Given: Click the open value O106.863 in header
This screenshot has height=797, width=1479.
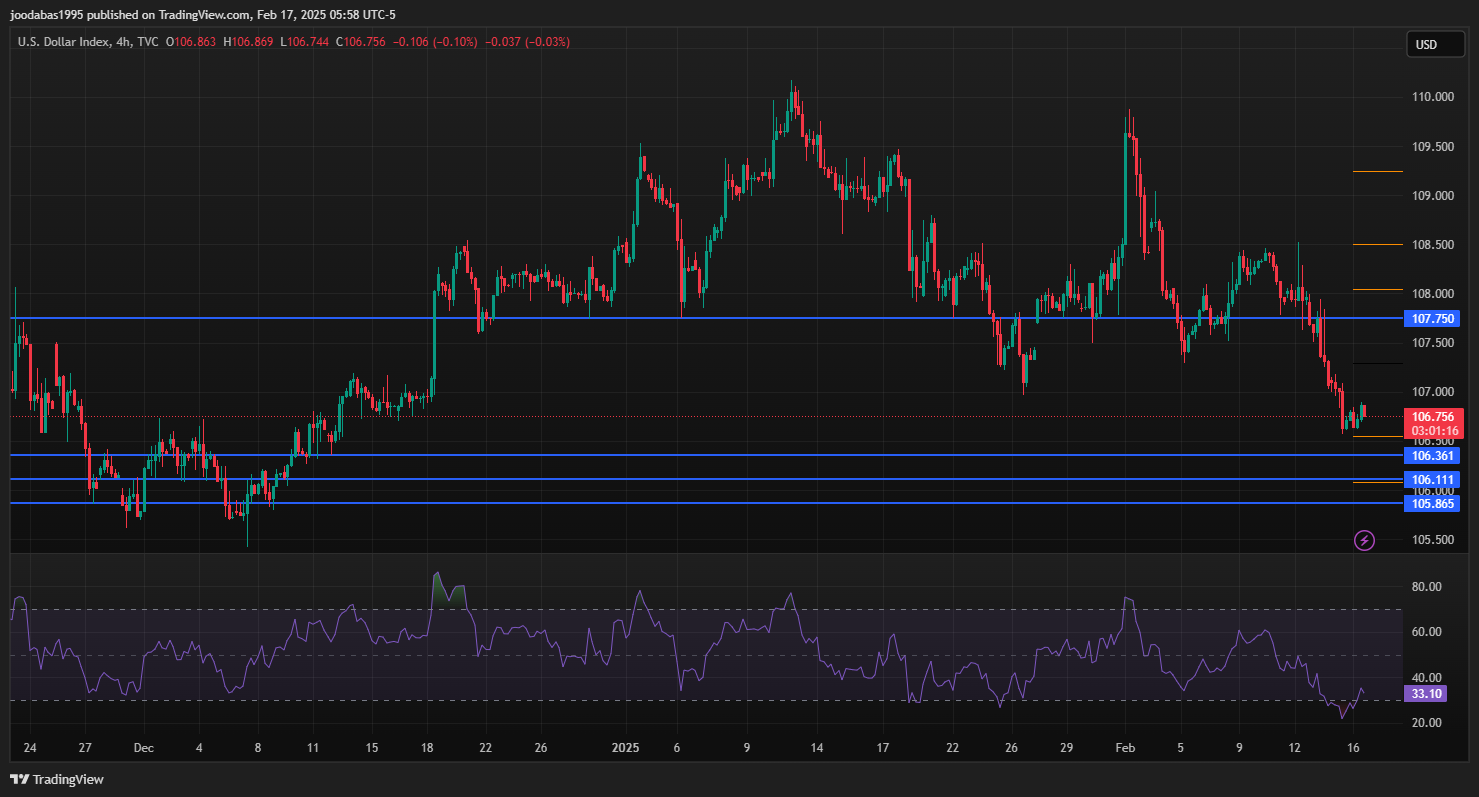Looking at the screenshot, I should click(191, 42).
